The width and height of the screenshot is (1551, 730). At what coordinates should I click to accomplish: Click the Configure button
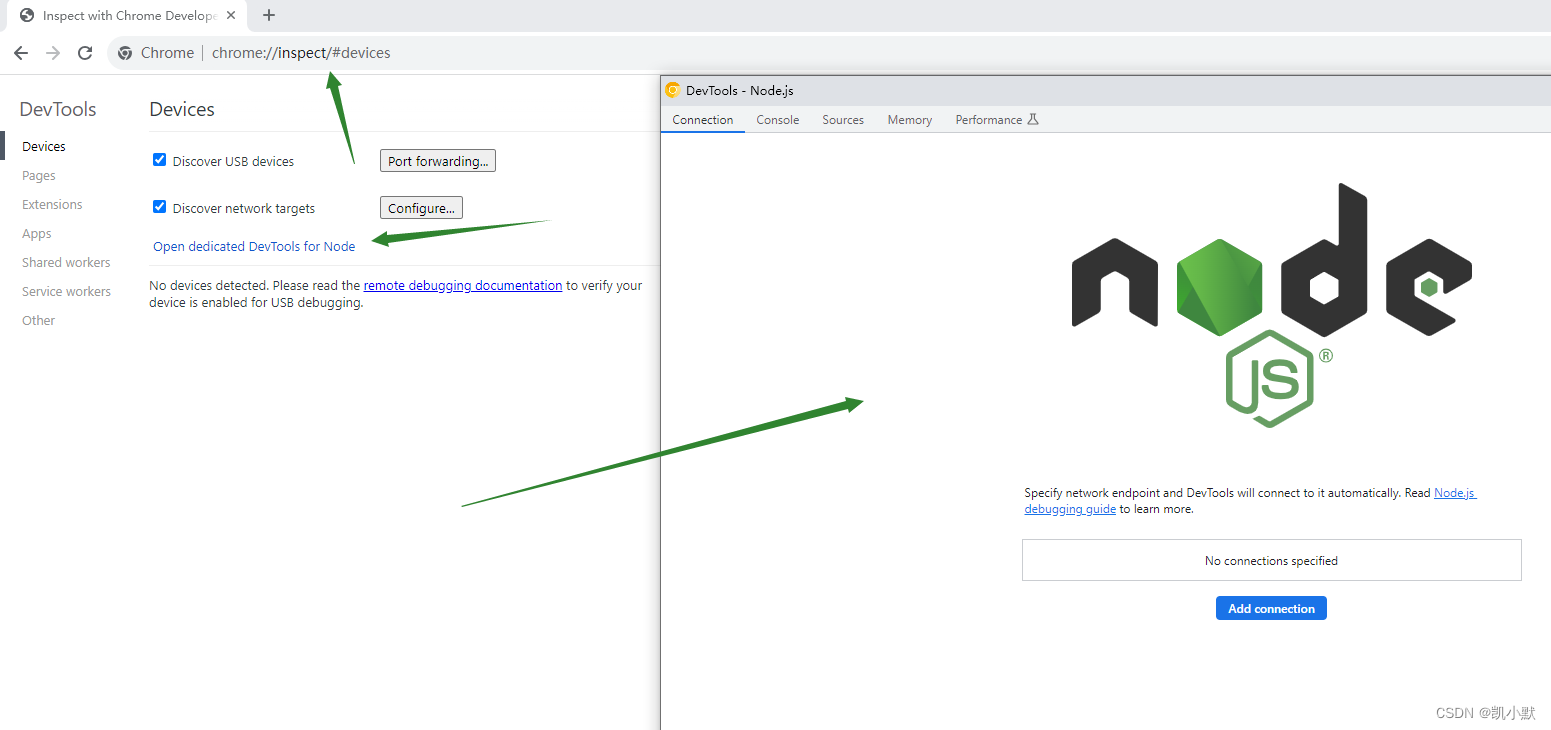421,208
